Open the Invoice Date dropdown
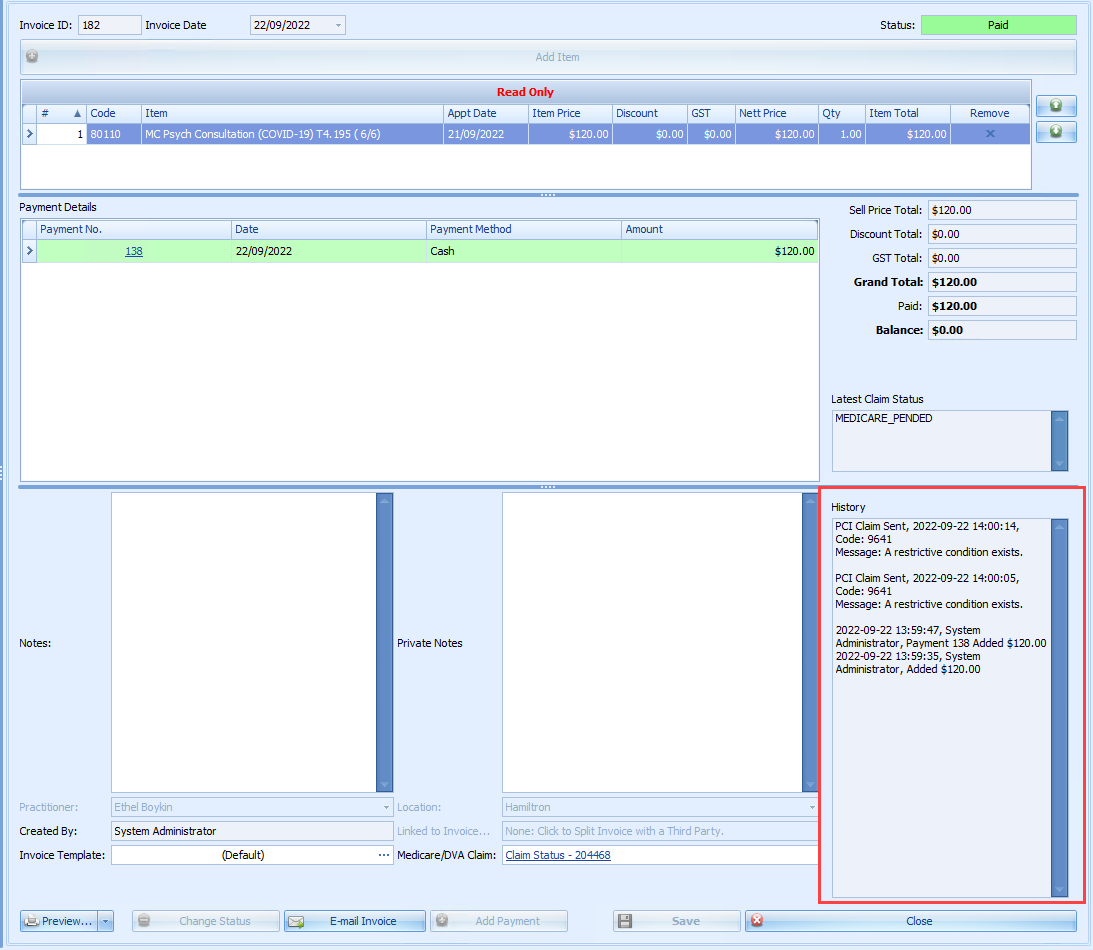Viewport: 1093px width, 950px height. click(x=338, y=25)
